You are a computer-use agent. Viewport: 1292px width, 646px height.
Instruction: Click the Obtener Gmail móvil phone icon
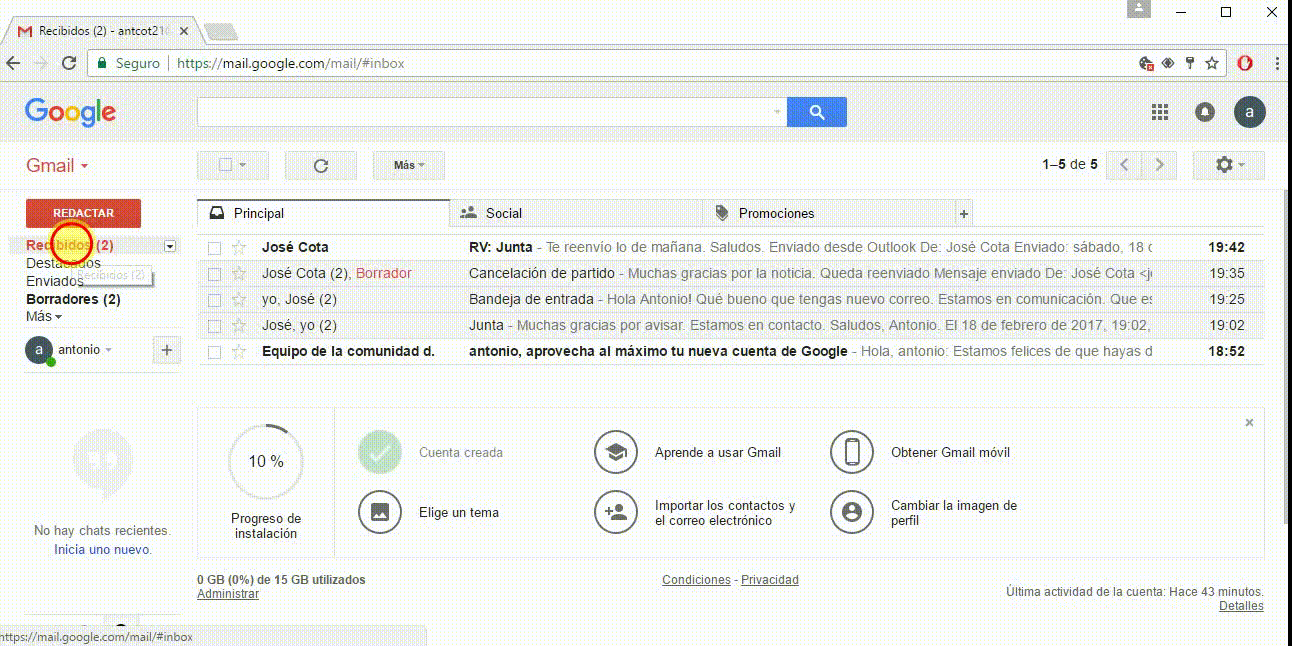(852, 452)
